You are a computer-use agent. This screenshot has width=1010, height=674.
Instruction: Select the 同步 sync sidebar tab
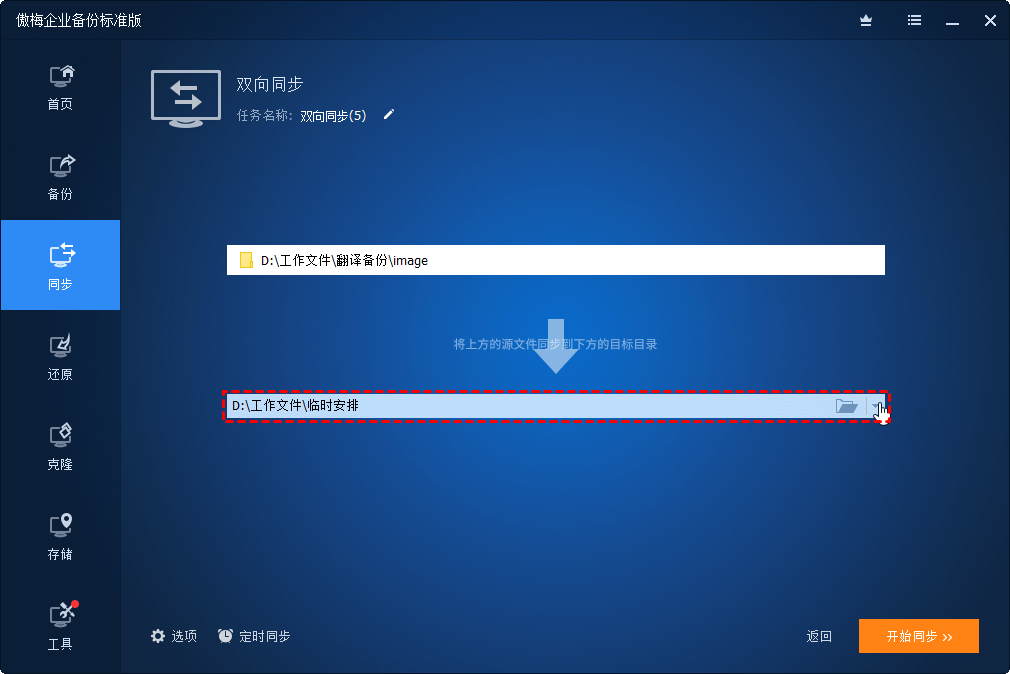(61, 265)
